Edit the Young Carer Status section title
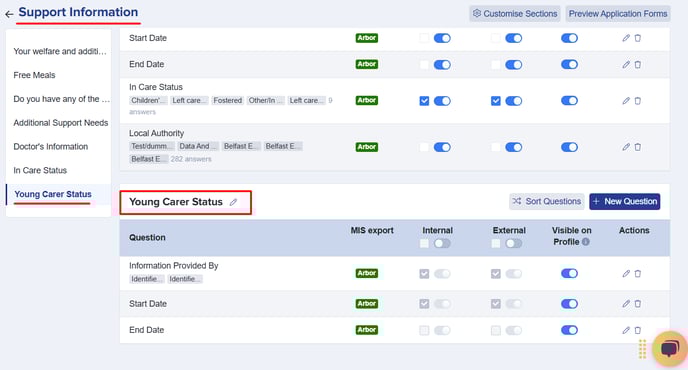This screenshot has width=688, height=370. pyautogui.click(x=233, y=202)
